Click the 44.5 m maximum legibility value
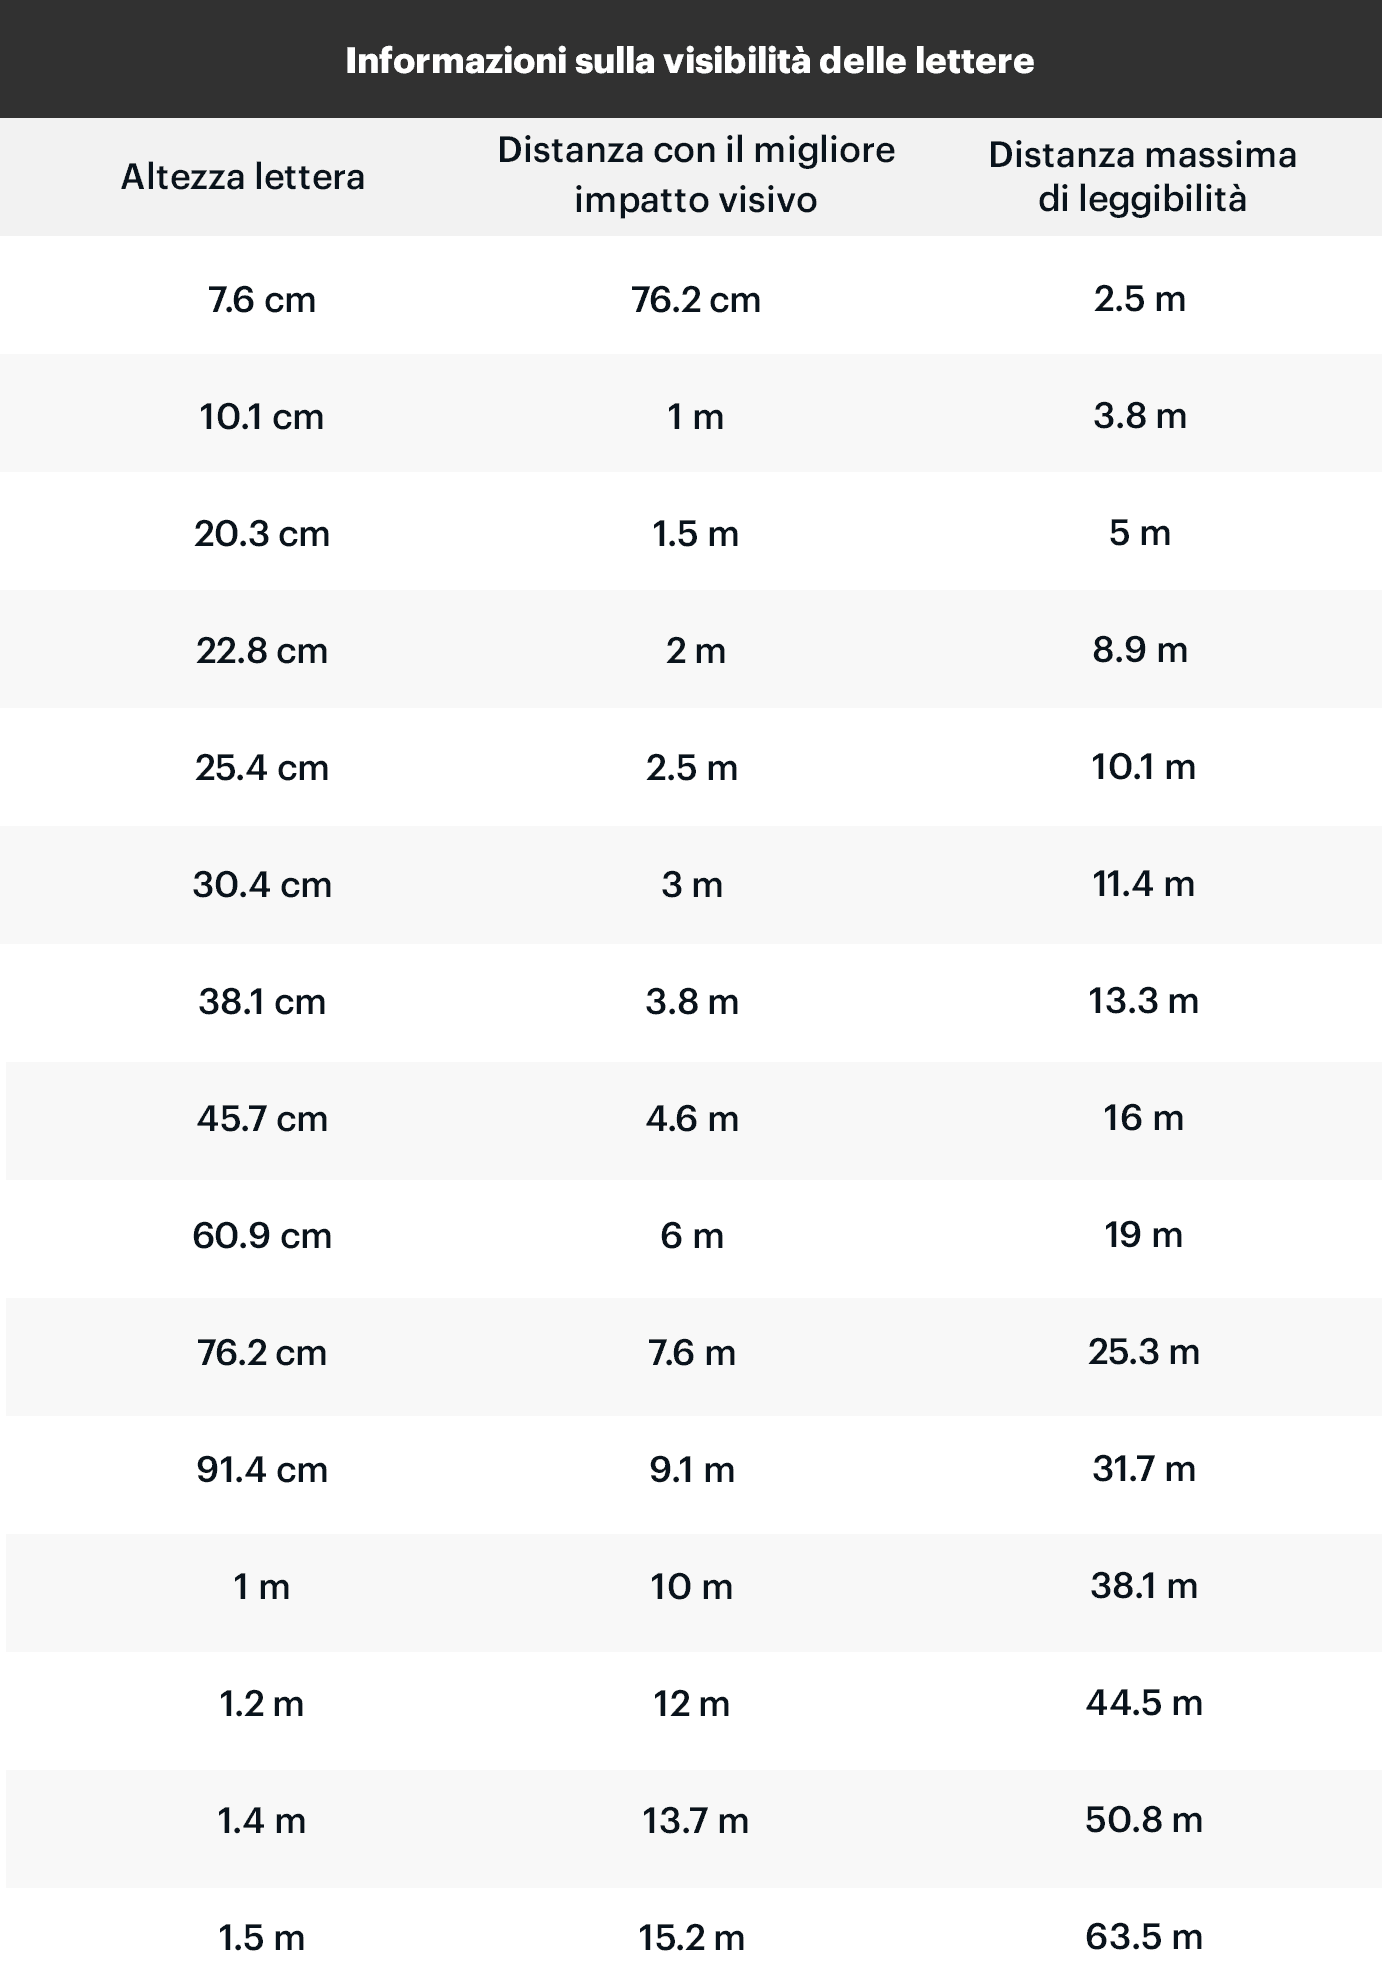This screenshot has width=1382, height=1968. pyautogui.click(x=1144, y=1702)
